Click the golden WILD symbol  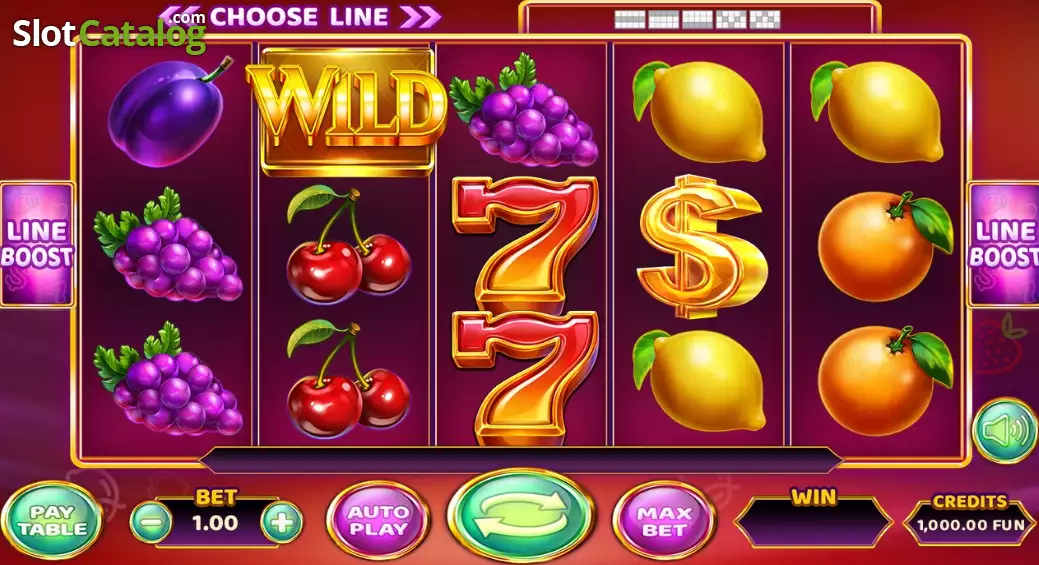click(347, 111)
